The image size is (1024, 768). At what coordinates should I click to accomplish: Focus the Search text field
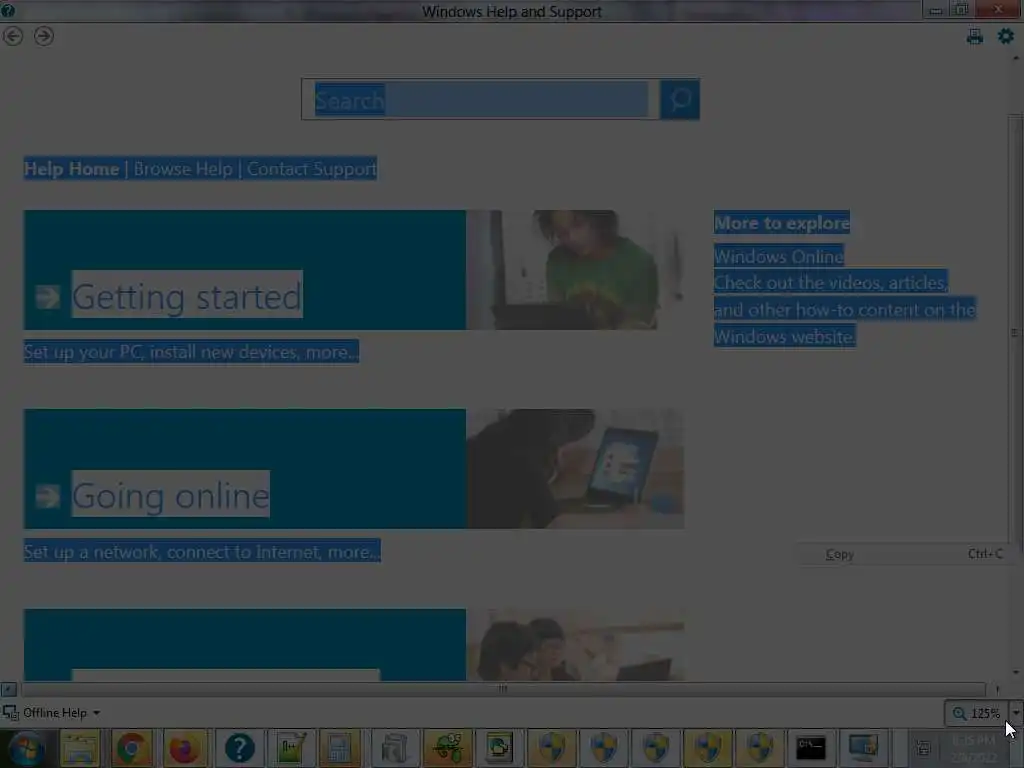pos(481,99)
